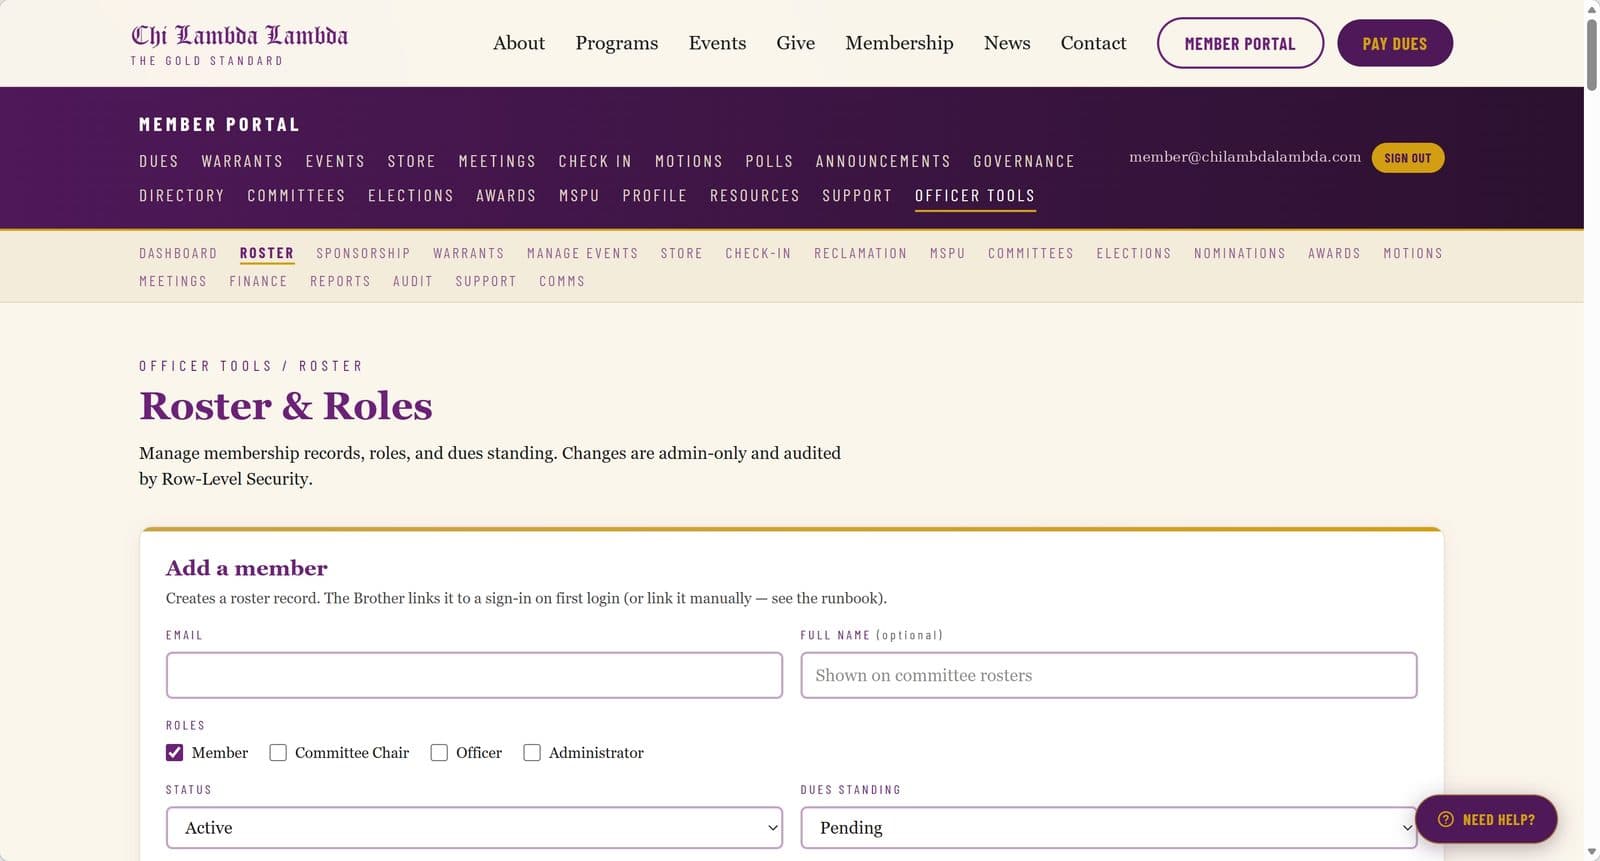Image resolution: width=1600 pixels, height=861 pixels.
Task: Open the About menu item
Action: coord(519,43)
